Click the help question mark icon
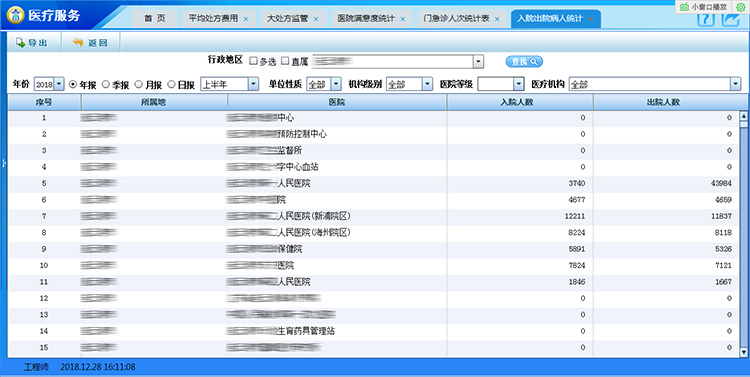The width and height of the screenshot is (750, 377). [x=706, y=20]
